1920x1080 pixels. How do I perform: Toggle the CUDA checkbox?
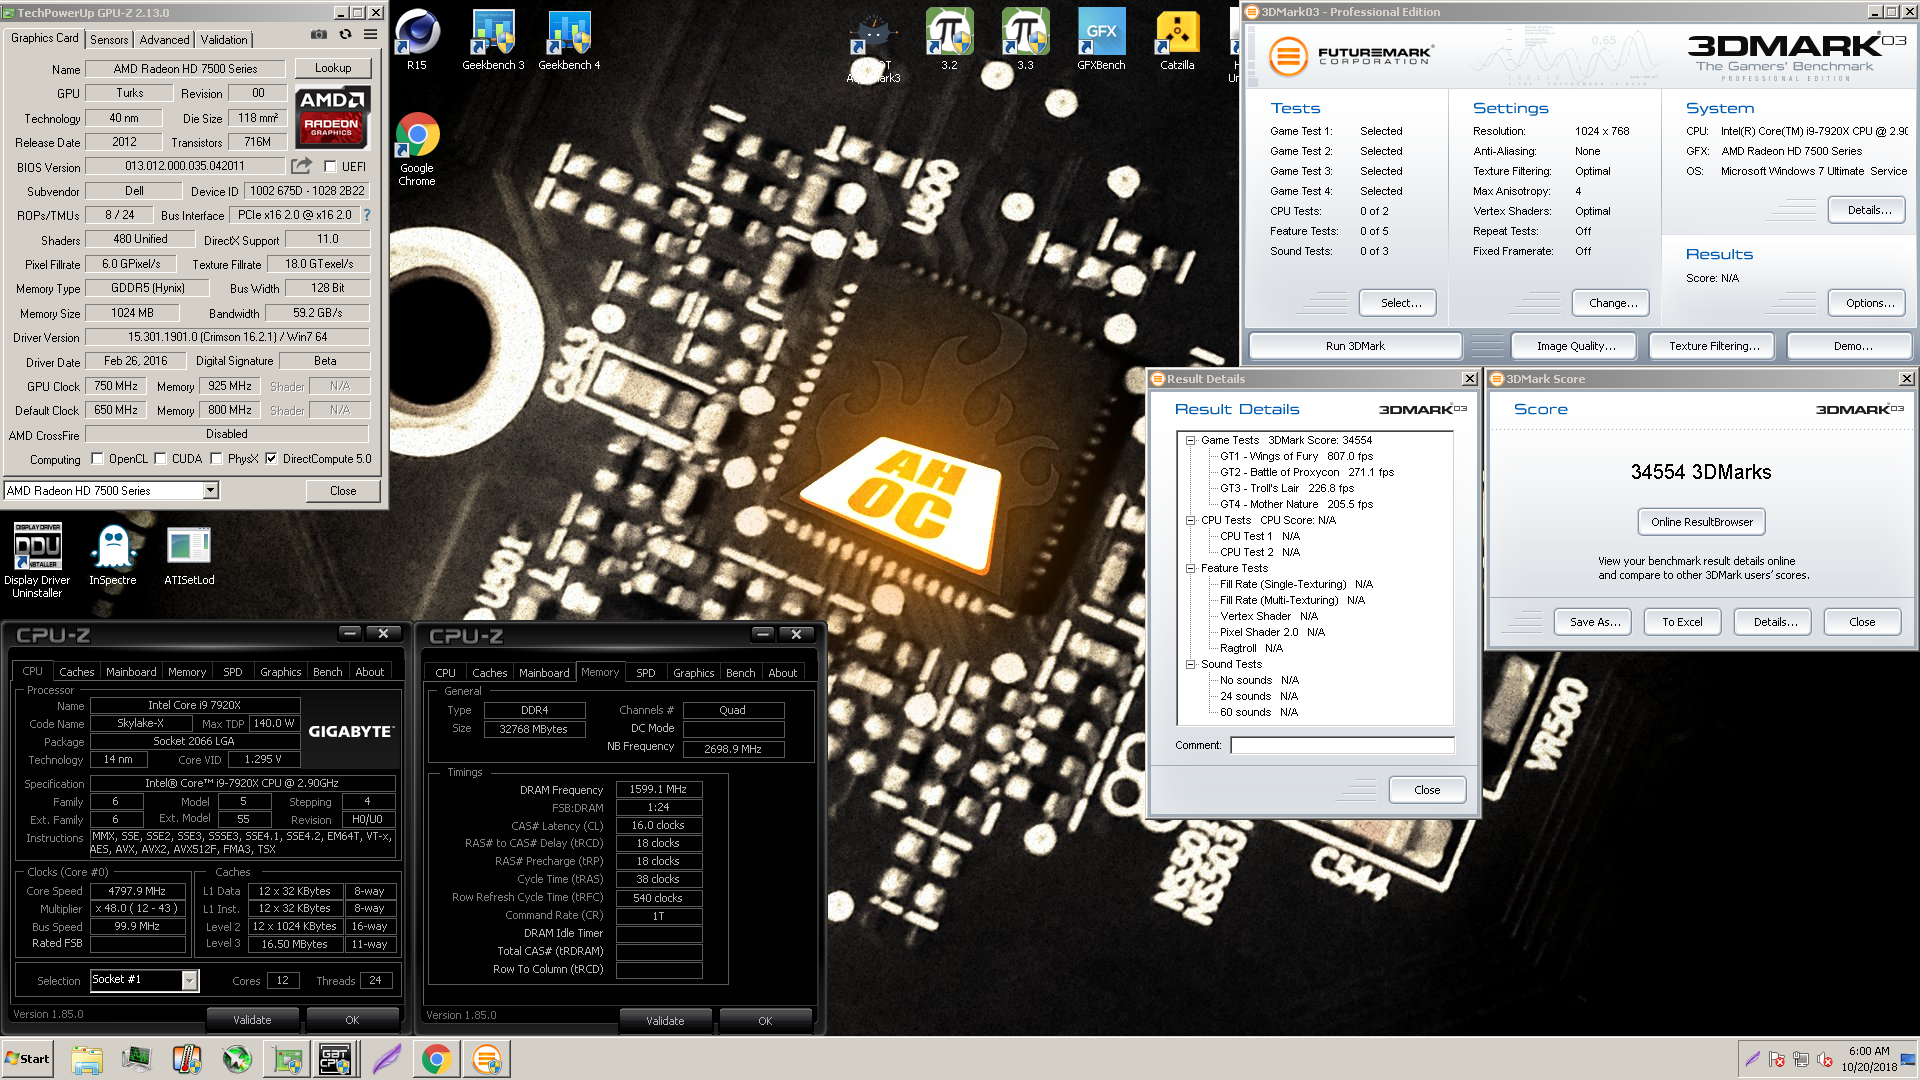tap(160, 459)
